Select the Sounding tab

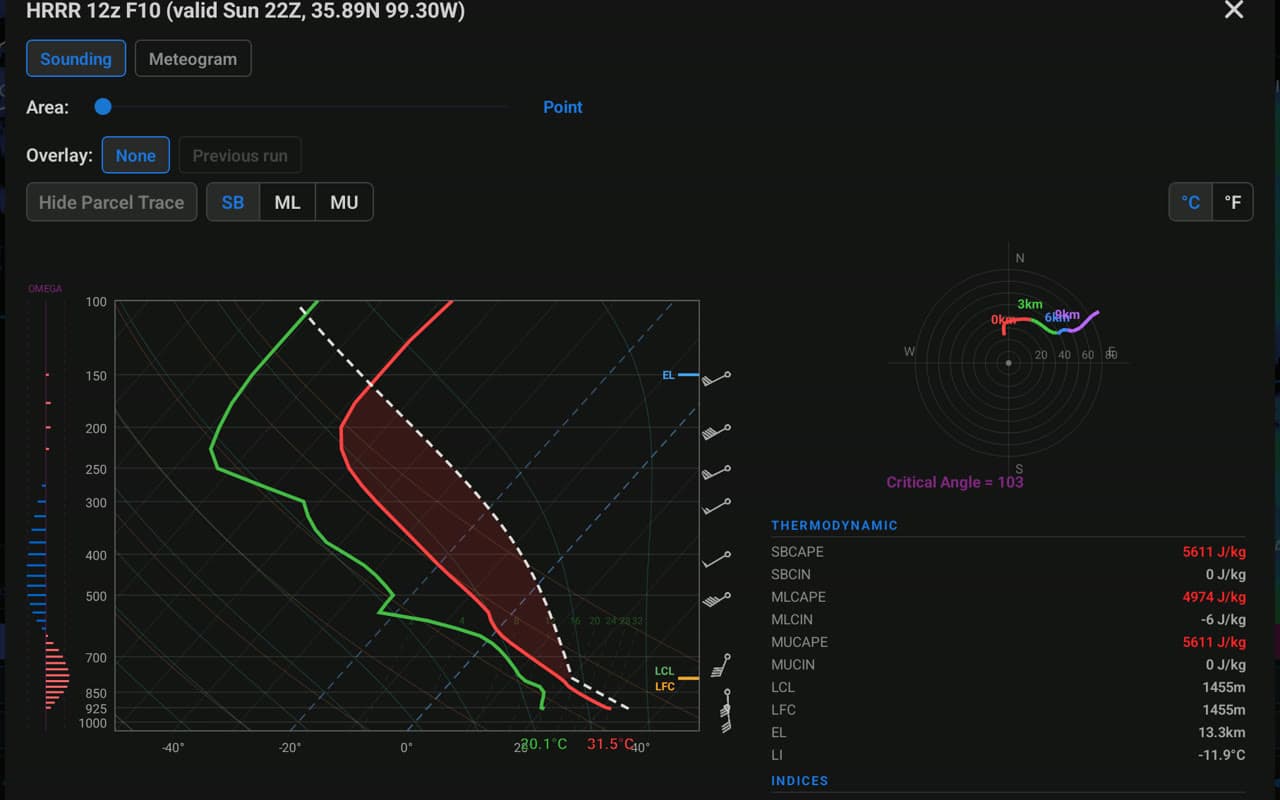point(76,59)
